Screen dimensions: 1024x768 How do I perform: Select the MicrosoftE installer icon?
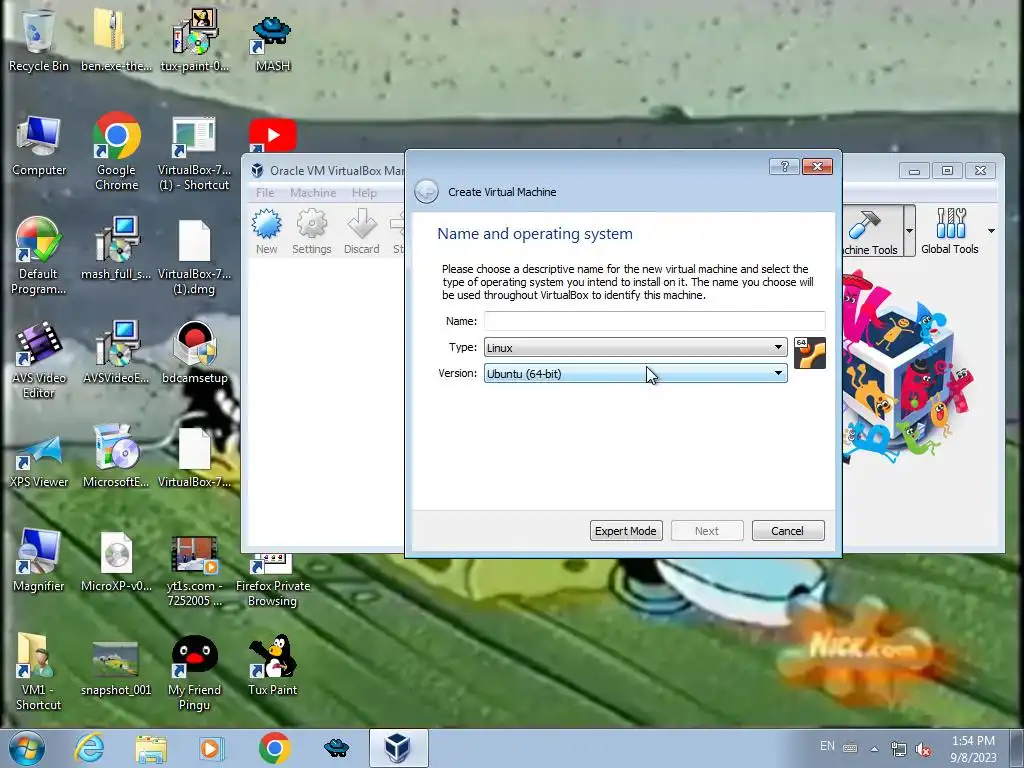pyautogui.click(x=116, y=456)
